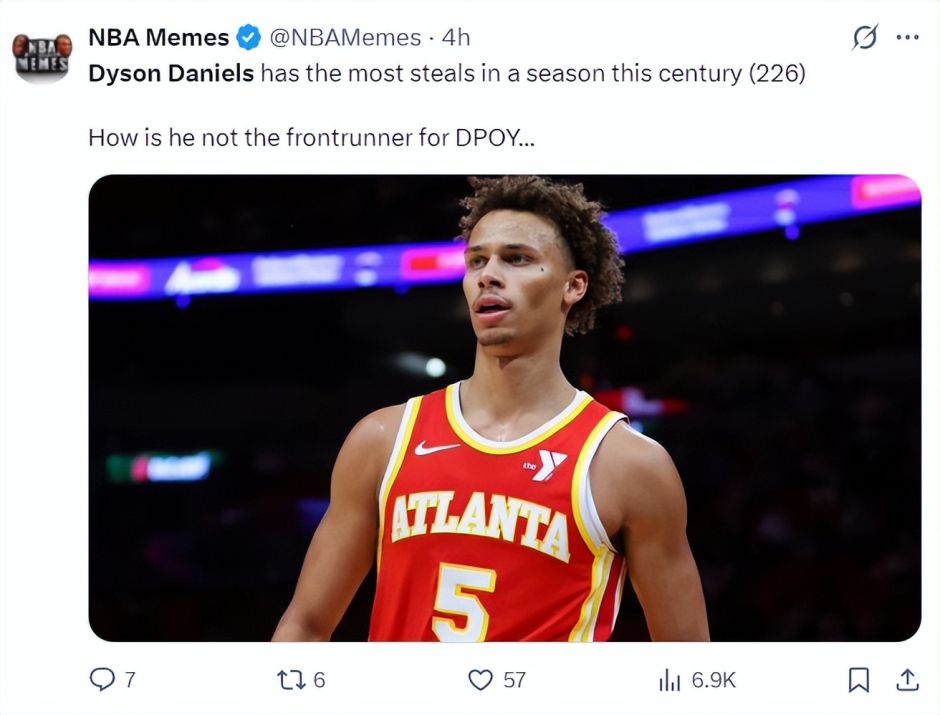The image size is (940, 715).
Task: Click the blue verified badge
Action: click(x=246, y=38)
